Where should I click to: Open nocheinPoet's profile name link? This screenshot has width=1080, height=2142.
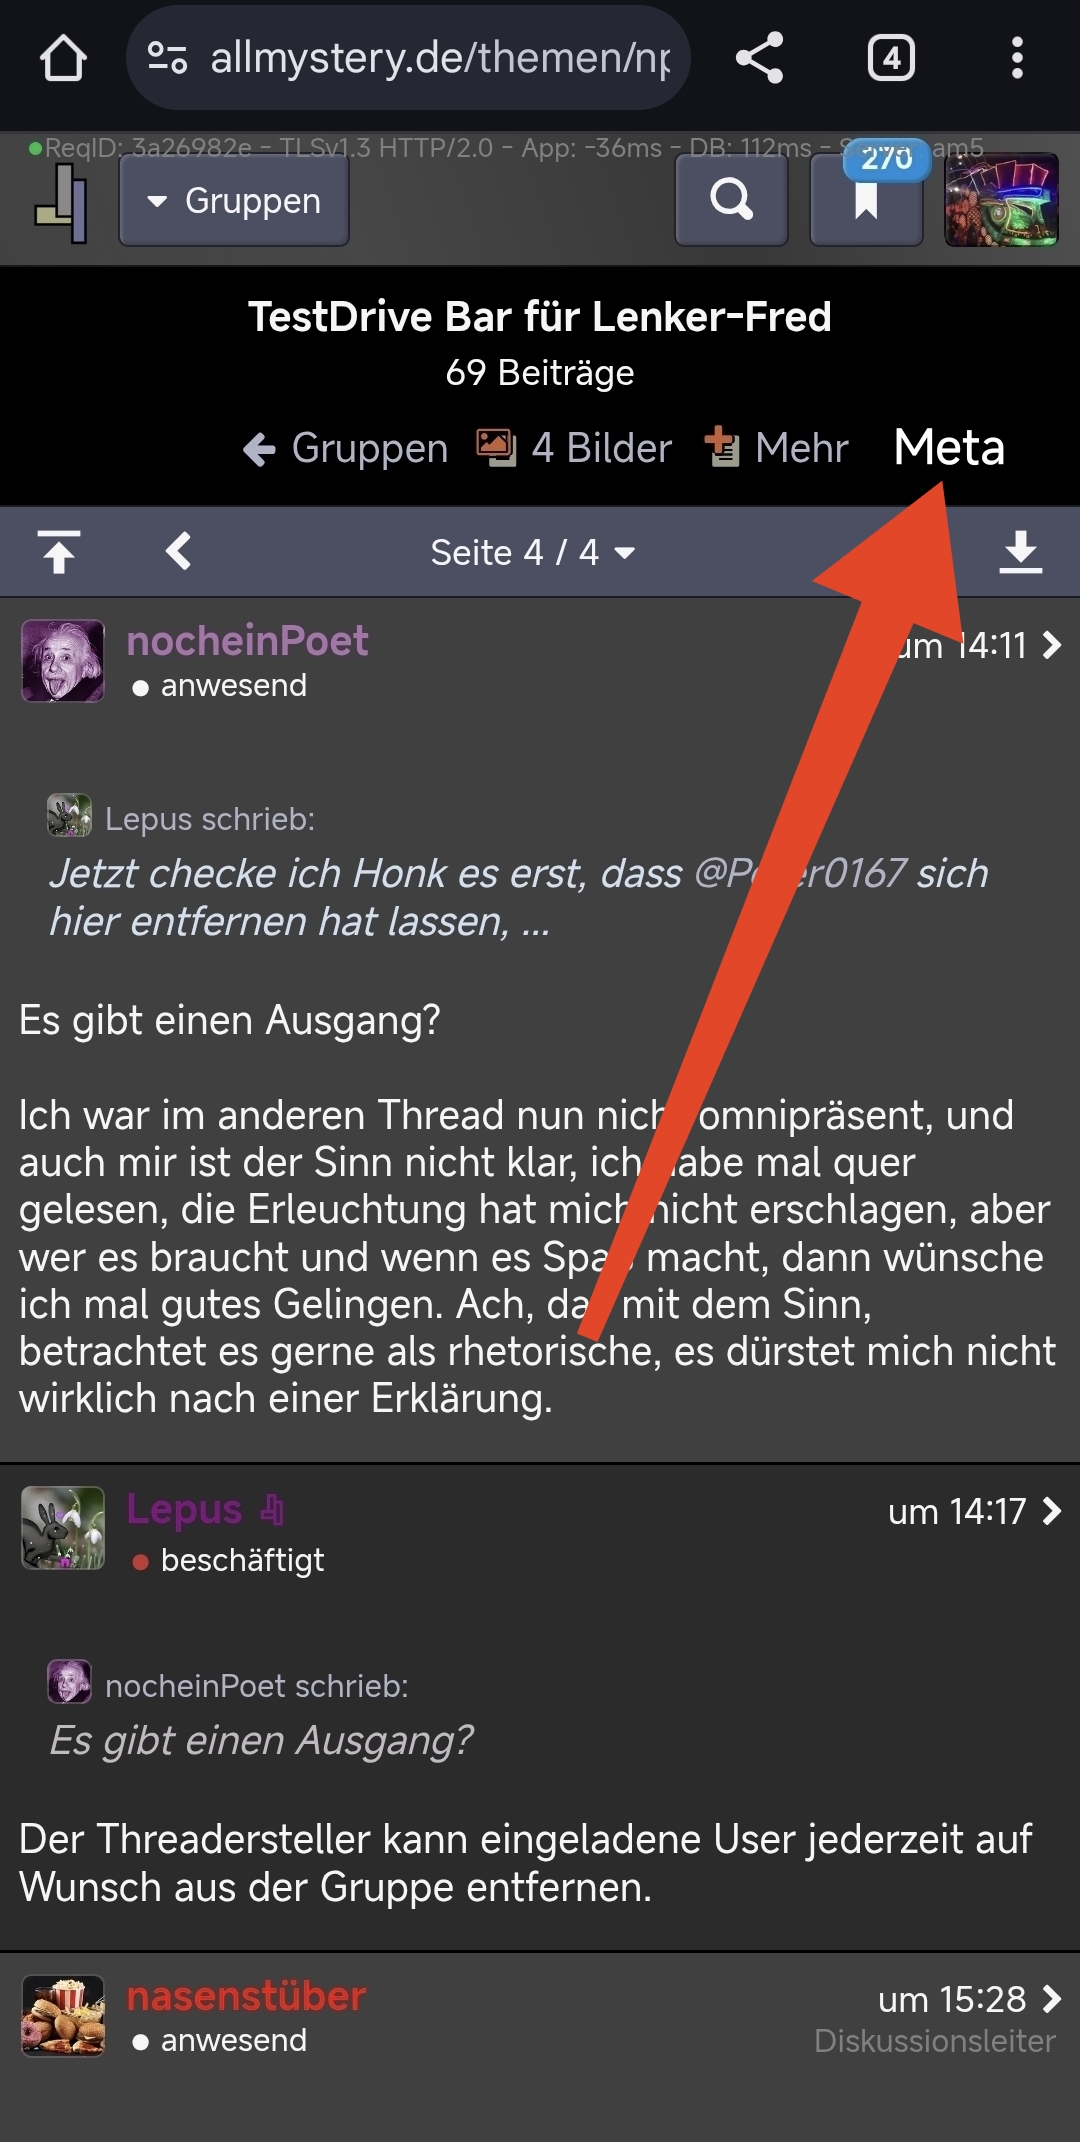click(x=247, y=641)
